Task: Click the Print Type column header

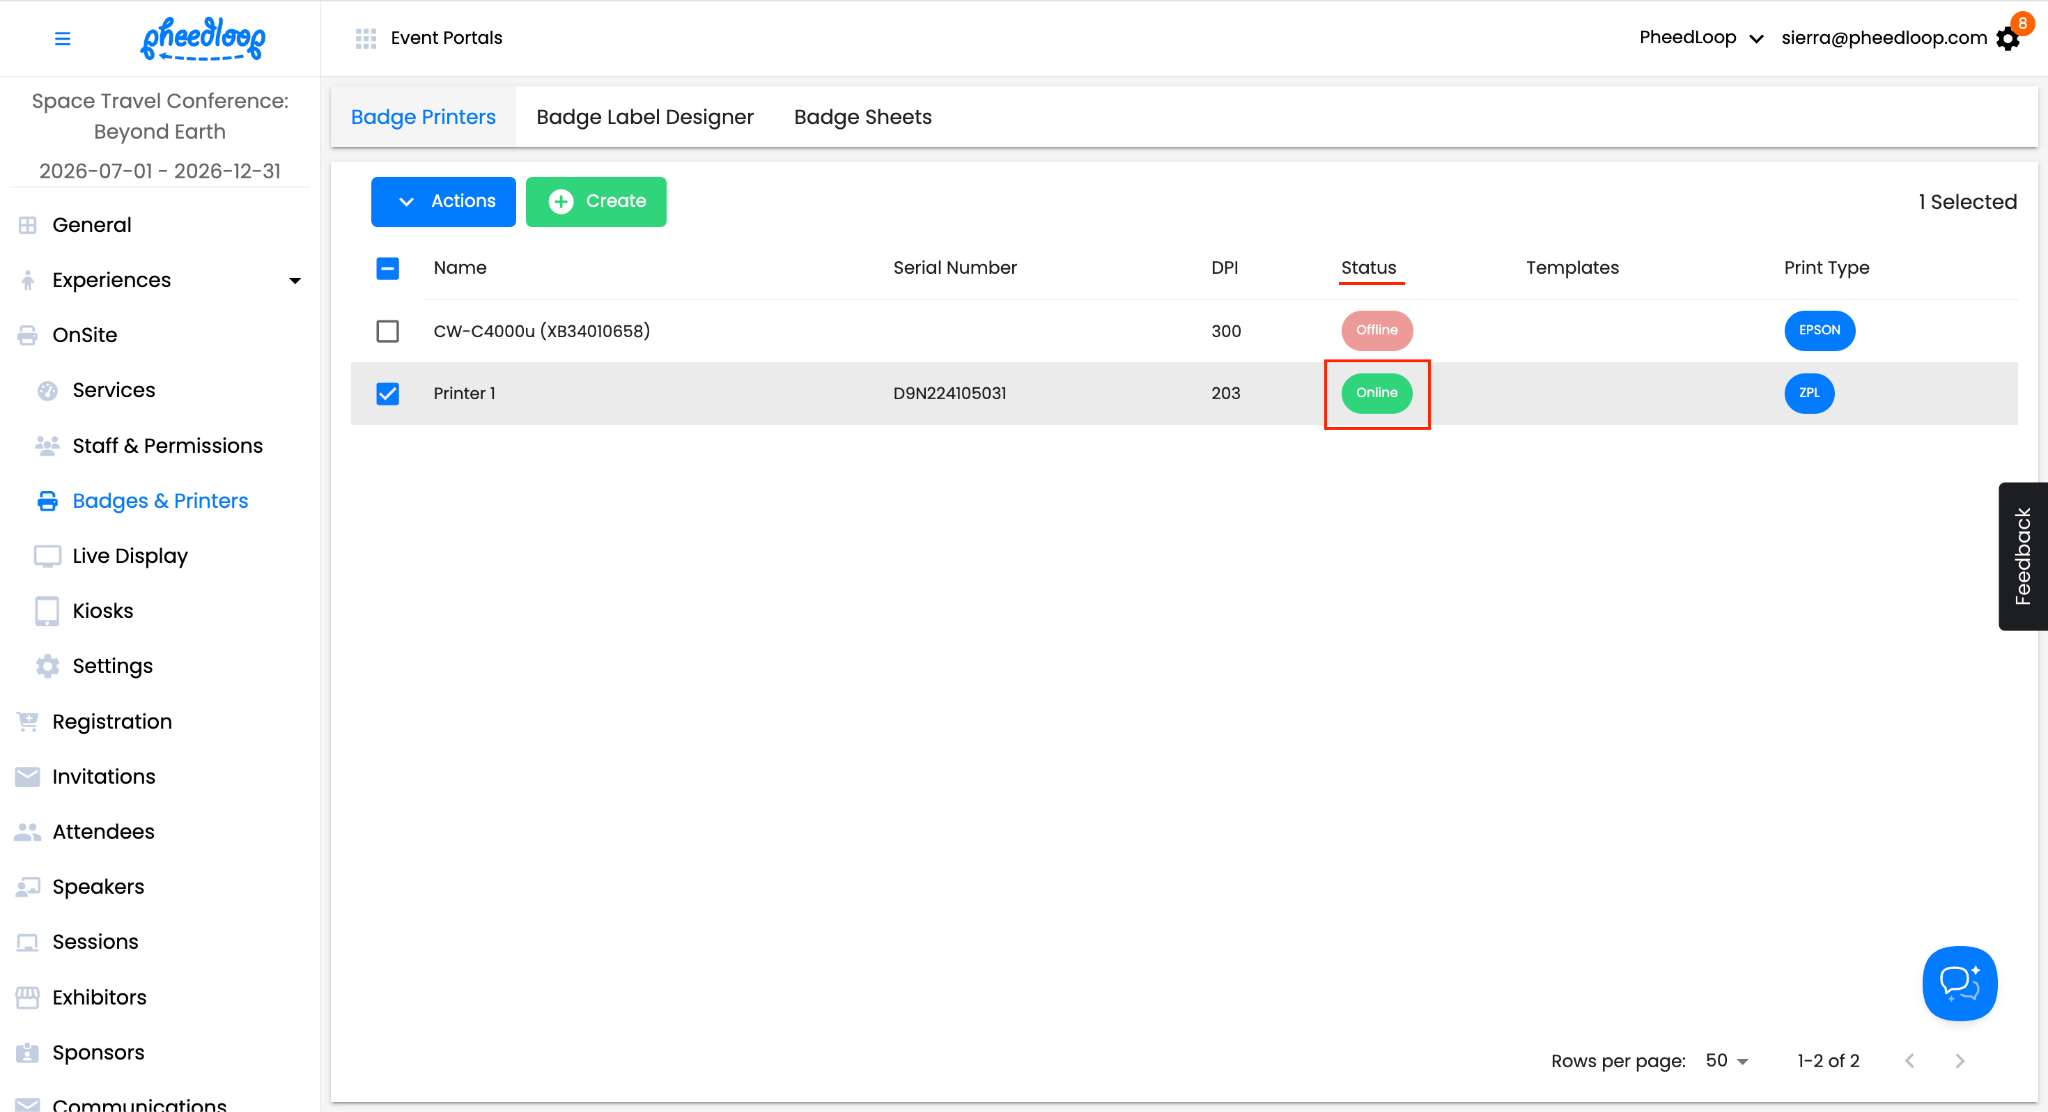Action: [1826, 268]
